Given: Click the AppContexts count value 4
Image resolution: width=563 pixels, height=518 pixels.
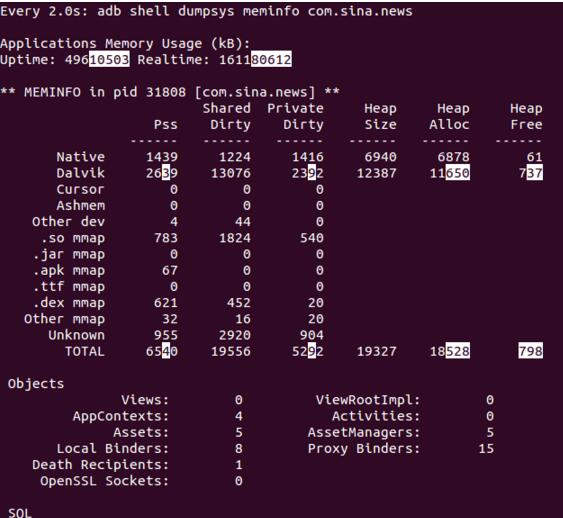Looking at the screenshot, I should pyautogui.click(x=239, y=416).
